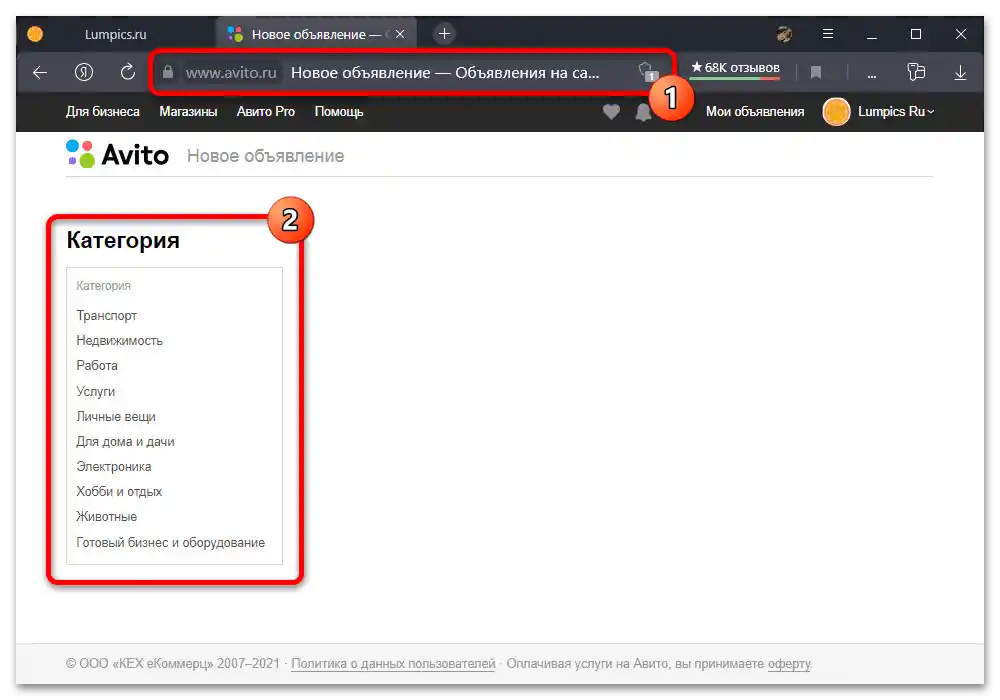Click the www.avito.ru address field

[231, 73]
